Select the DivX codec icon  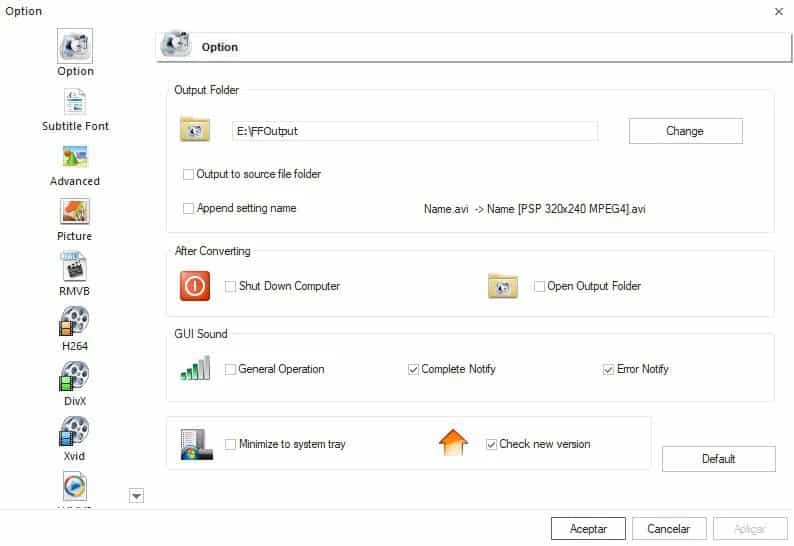tap(74, 376)
